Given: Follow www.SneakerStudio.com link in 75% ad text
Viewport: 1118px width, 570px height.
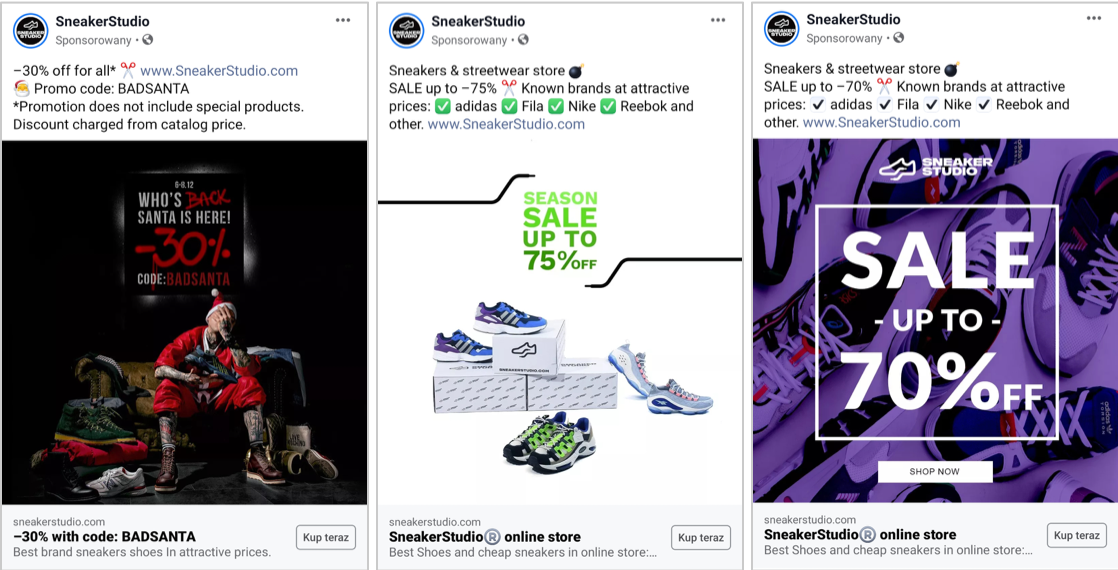Looking at the screenshot, I should pos(506,125).
